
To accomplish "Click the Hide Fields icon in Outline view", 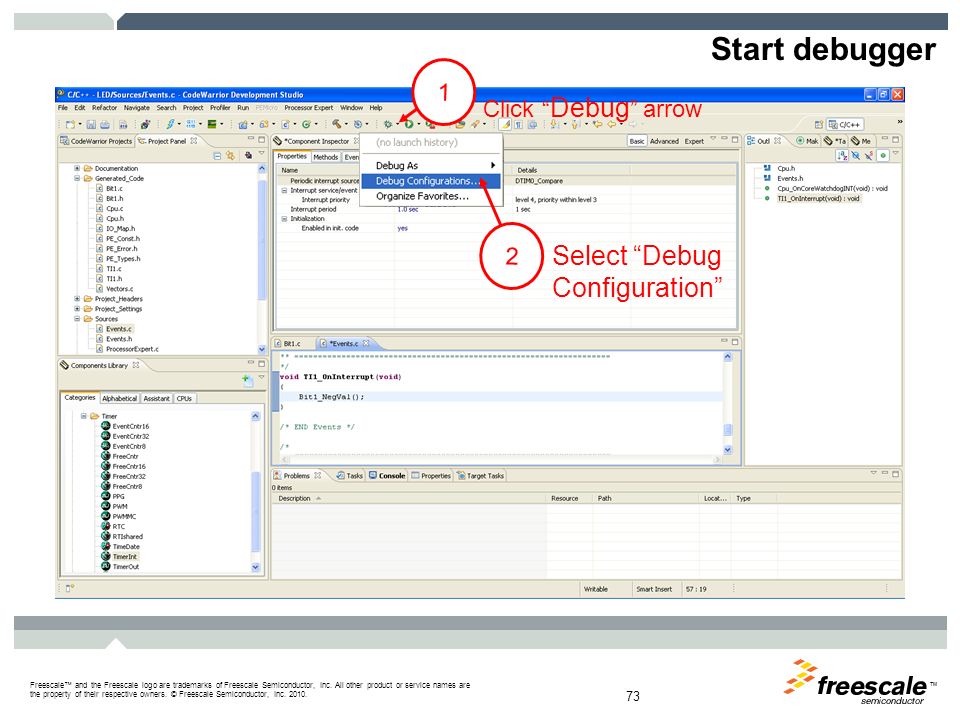I will click(x=855, y=156).
